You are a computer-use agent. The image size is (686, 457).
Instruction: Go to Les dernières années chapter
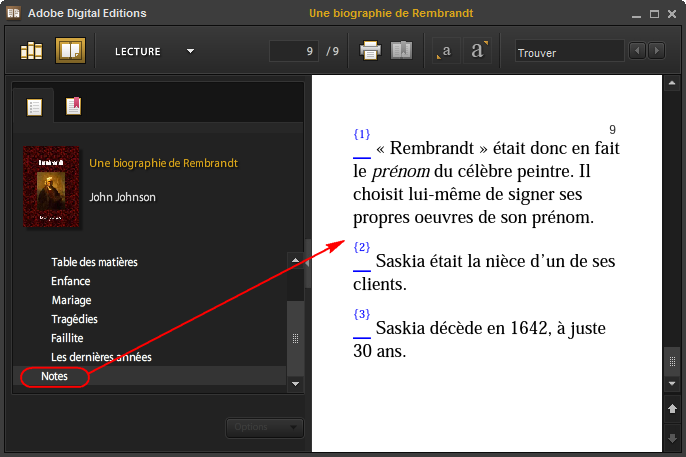point(101,357)
